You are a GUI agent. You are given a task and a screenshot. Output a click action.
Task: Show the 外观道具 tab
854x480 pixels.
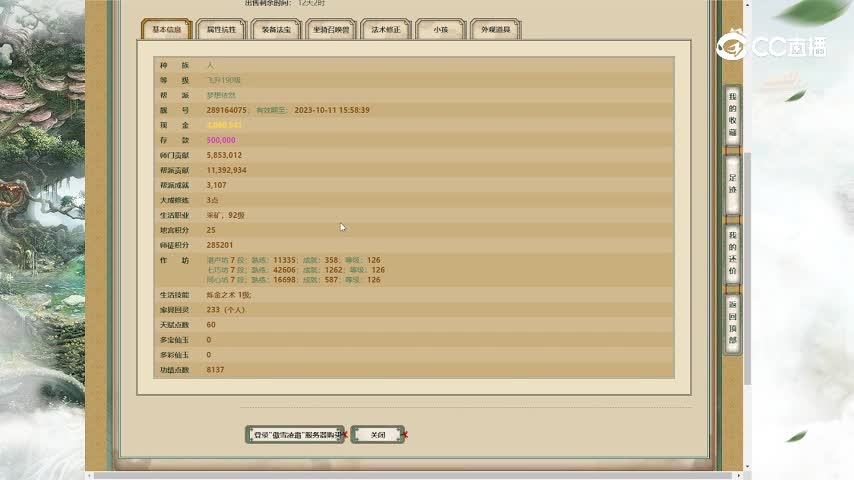coord(495,30)
